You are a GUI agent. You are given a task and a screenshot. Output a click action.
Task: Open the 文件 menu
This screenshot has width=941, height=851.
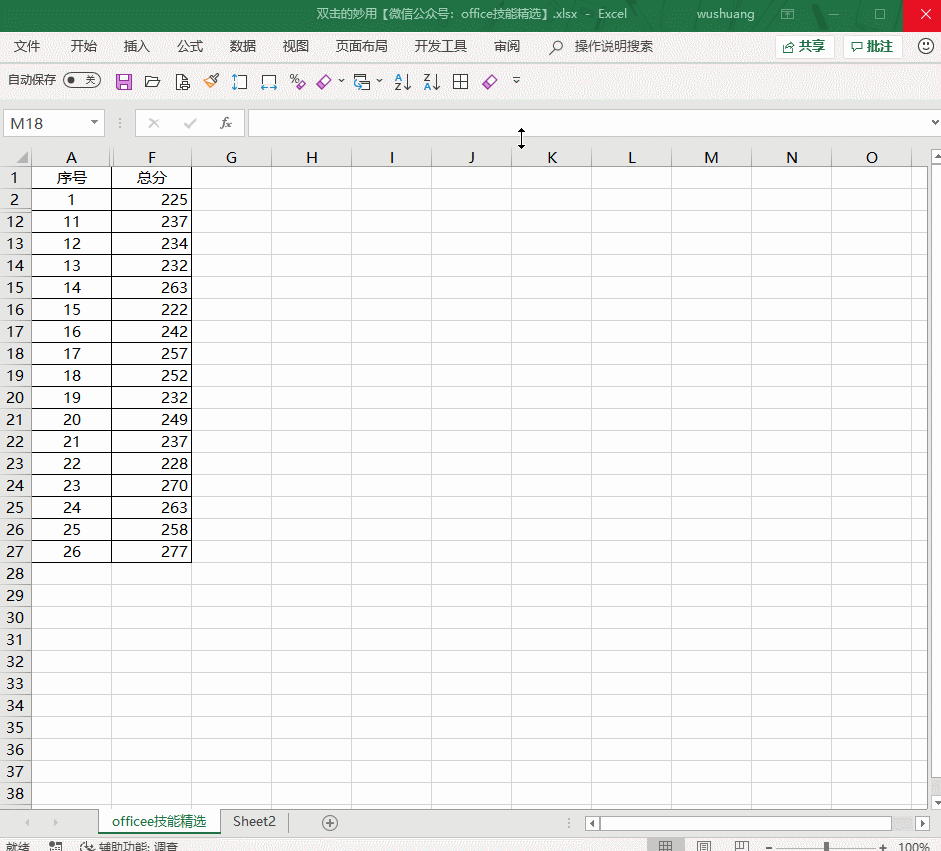tap(27, 46)
